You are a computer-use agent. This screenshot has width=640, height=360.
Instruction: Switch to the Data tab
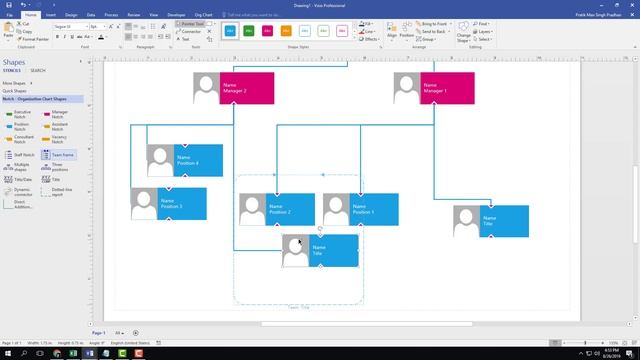(x=91, y=15)
